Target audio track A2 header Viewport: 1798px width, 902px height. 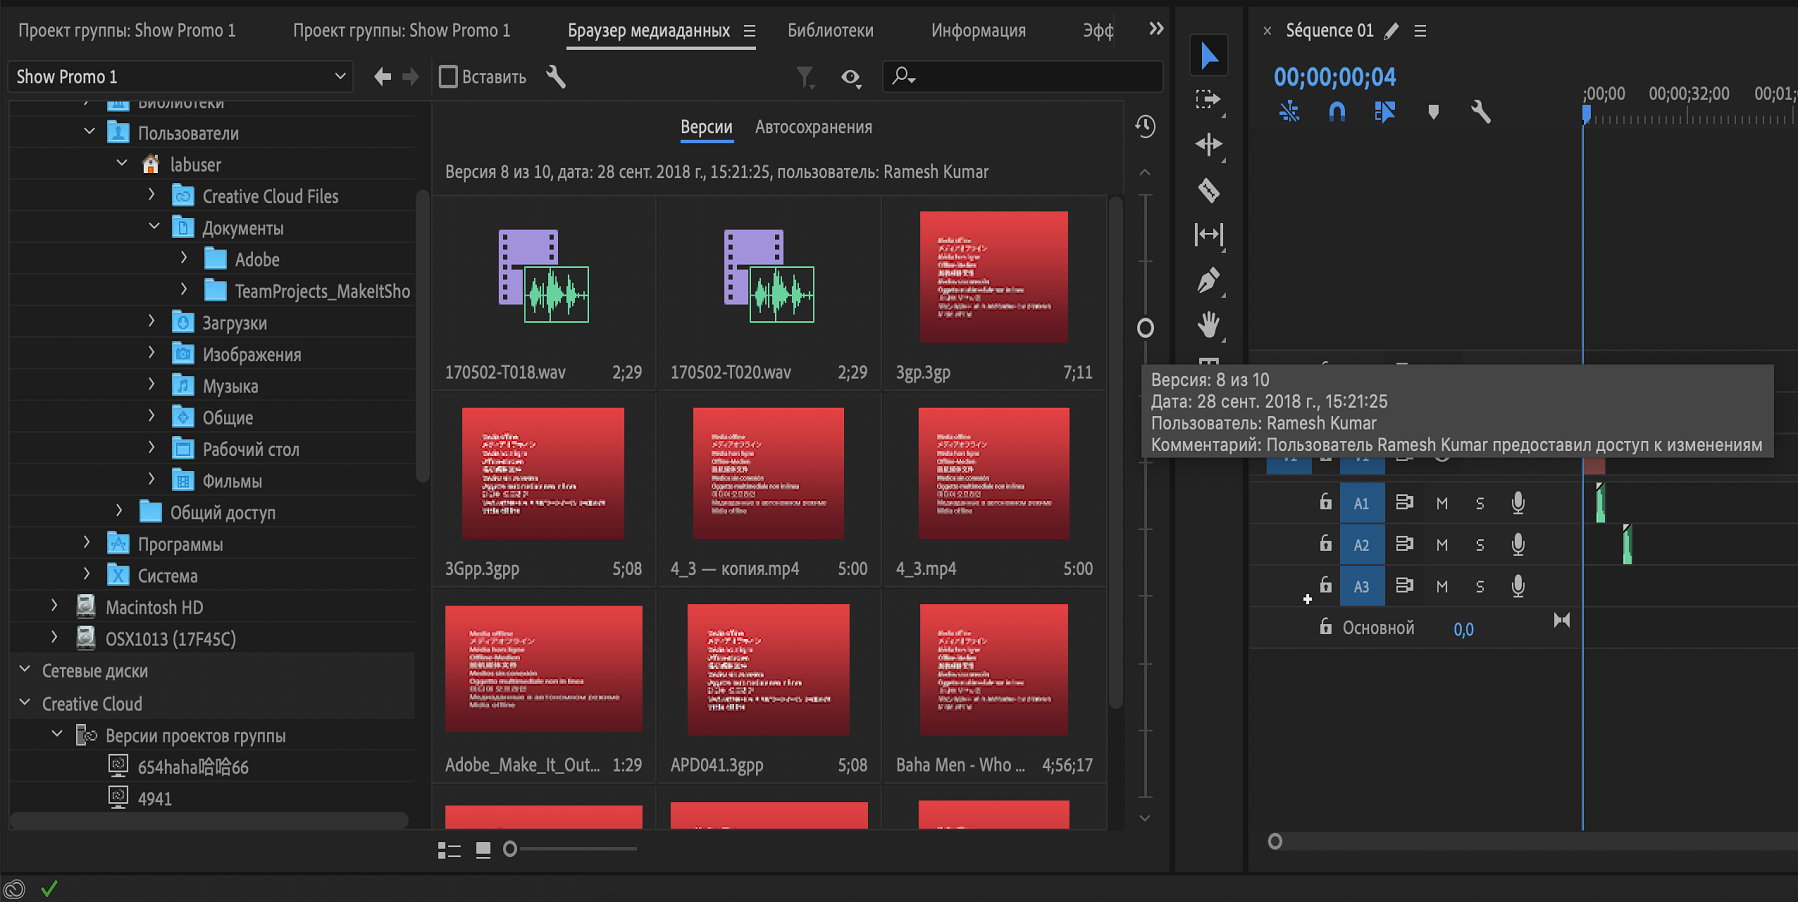click(x=1361, y=545)
